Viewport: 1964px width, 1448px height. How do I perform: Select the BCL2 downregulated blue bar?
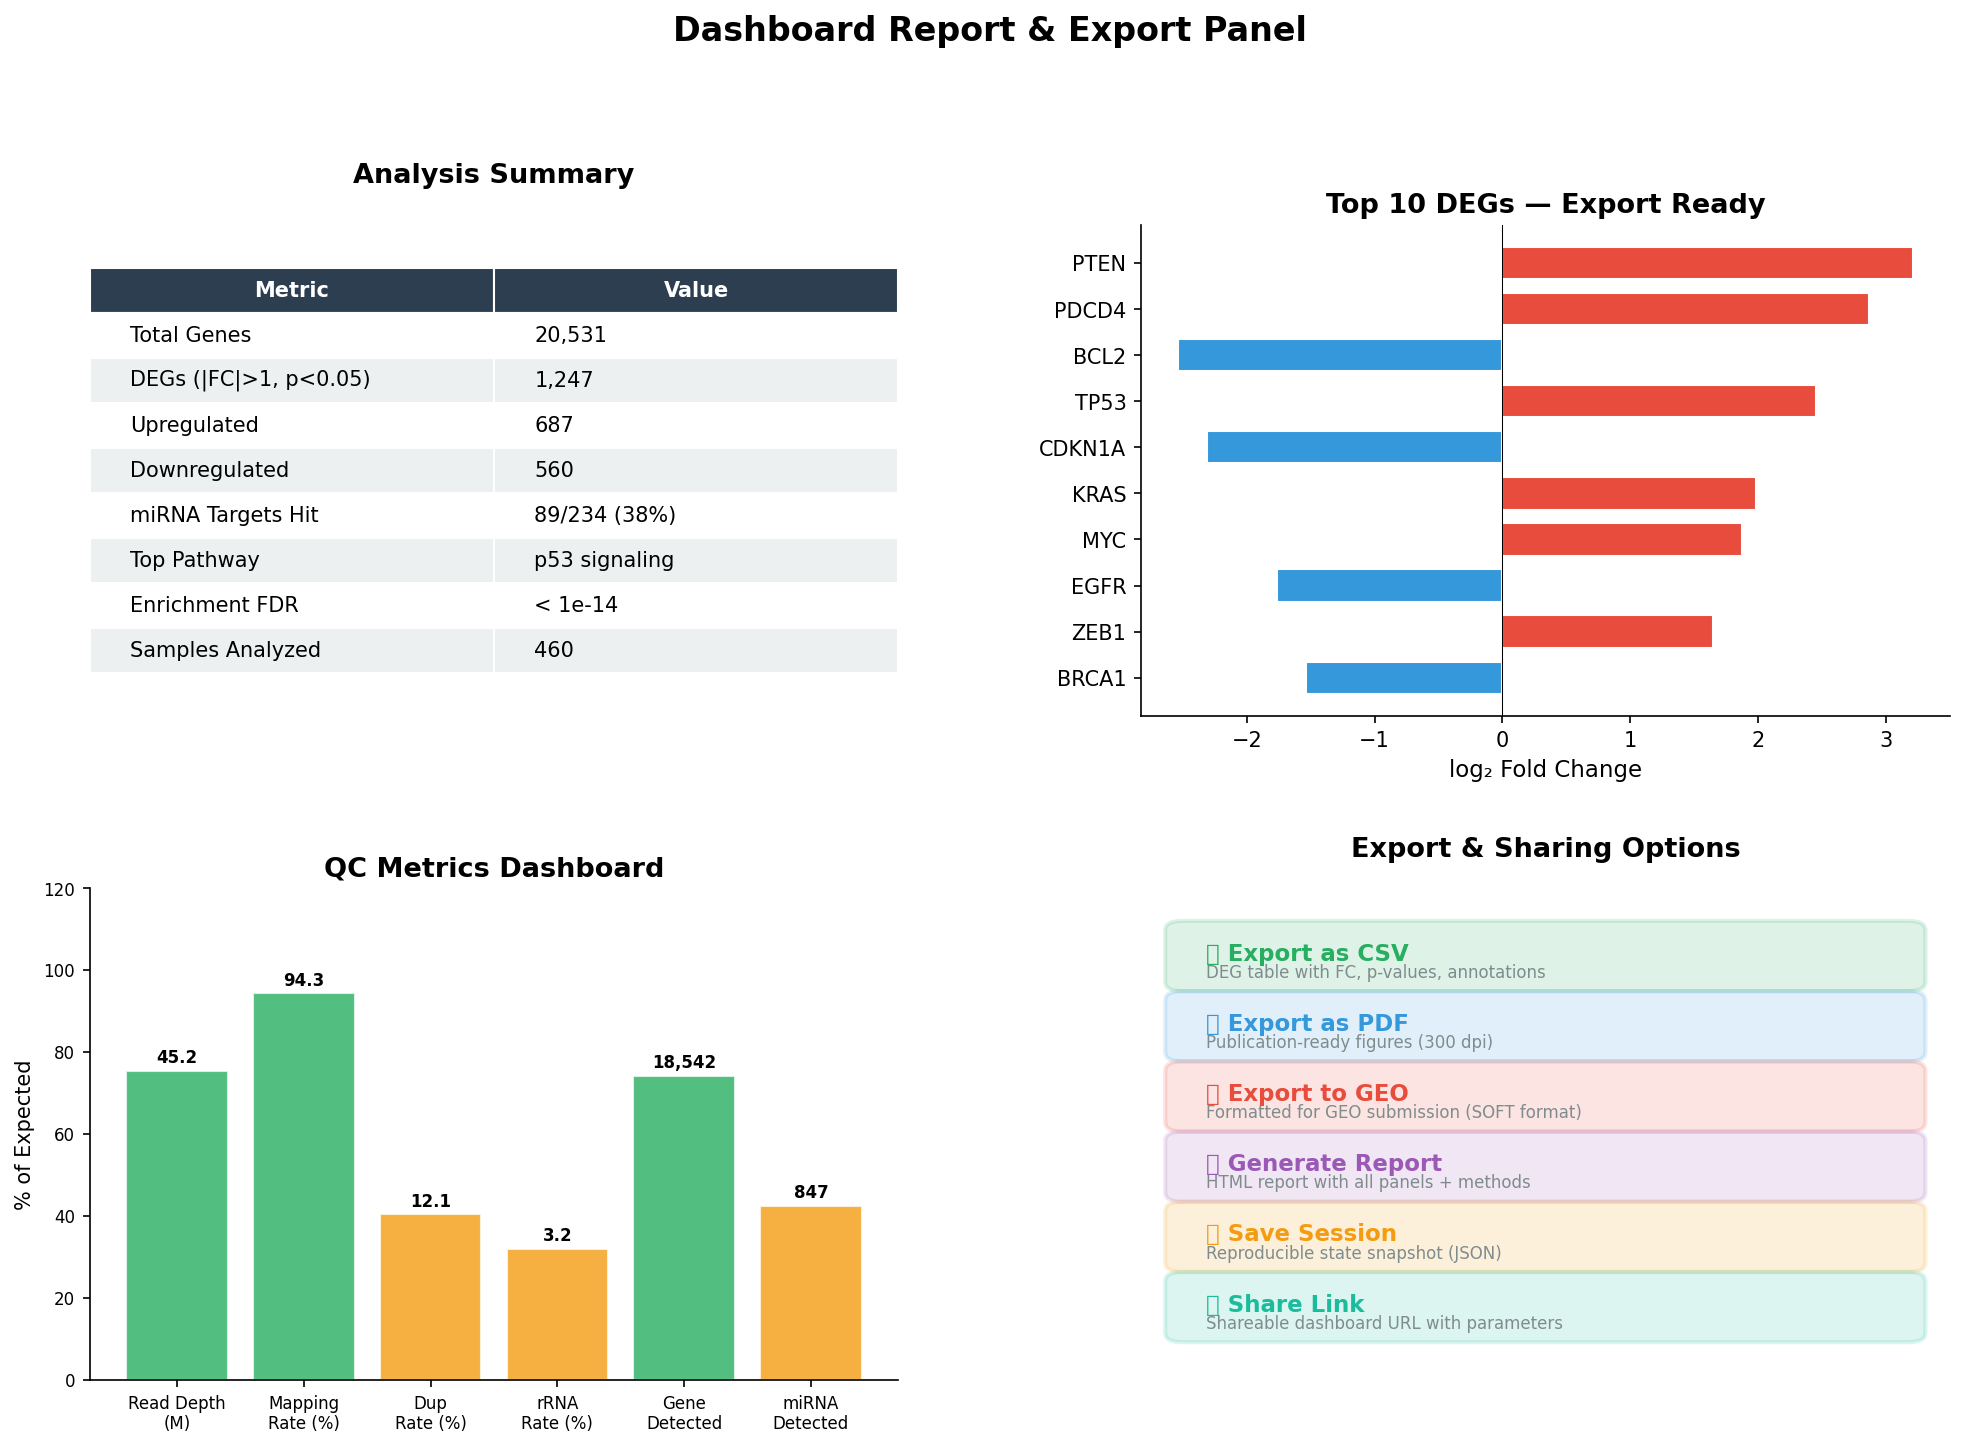[1340, 355]
